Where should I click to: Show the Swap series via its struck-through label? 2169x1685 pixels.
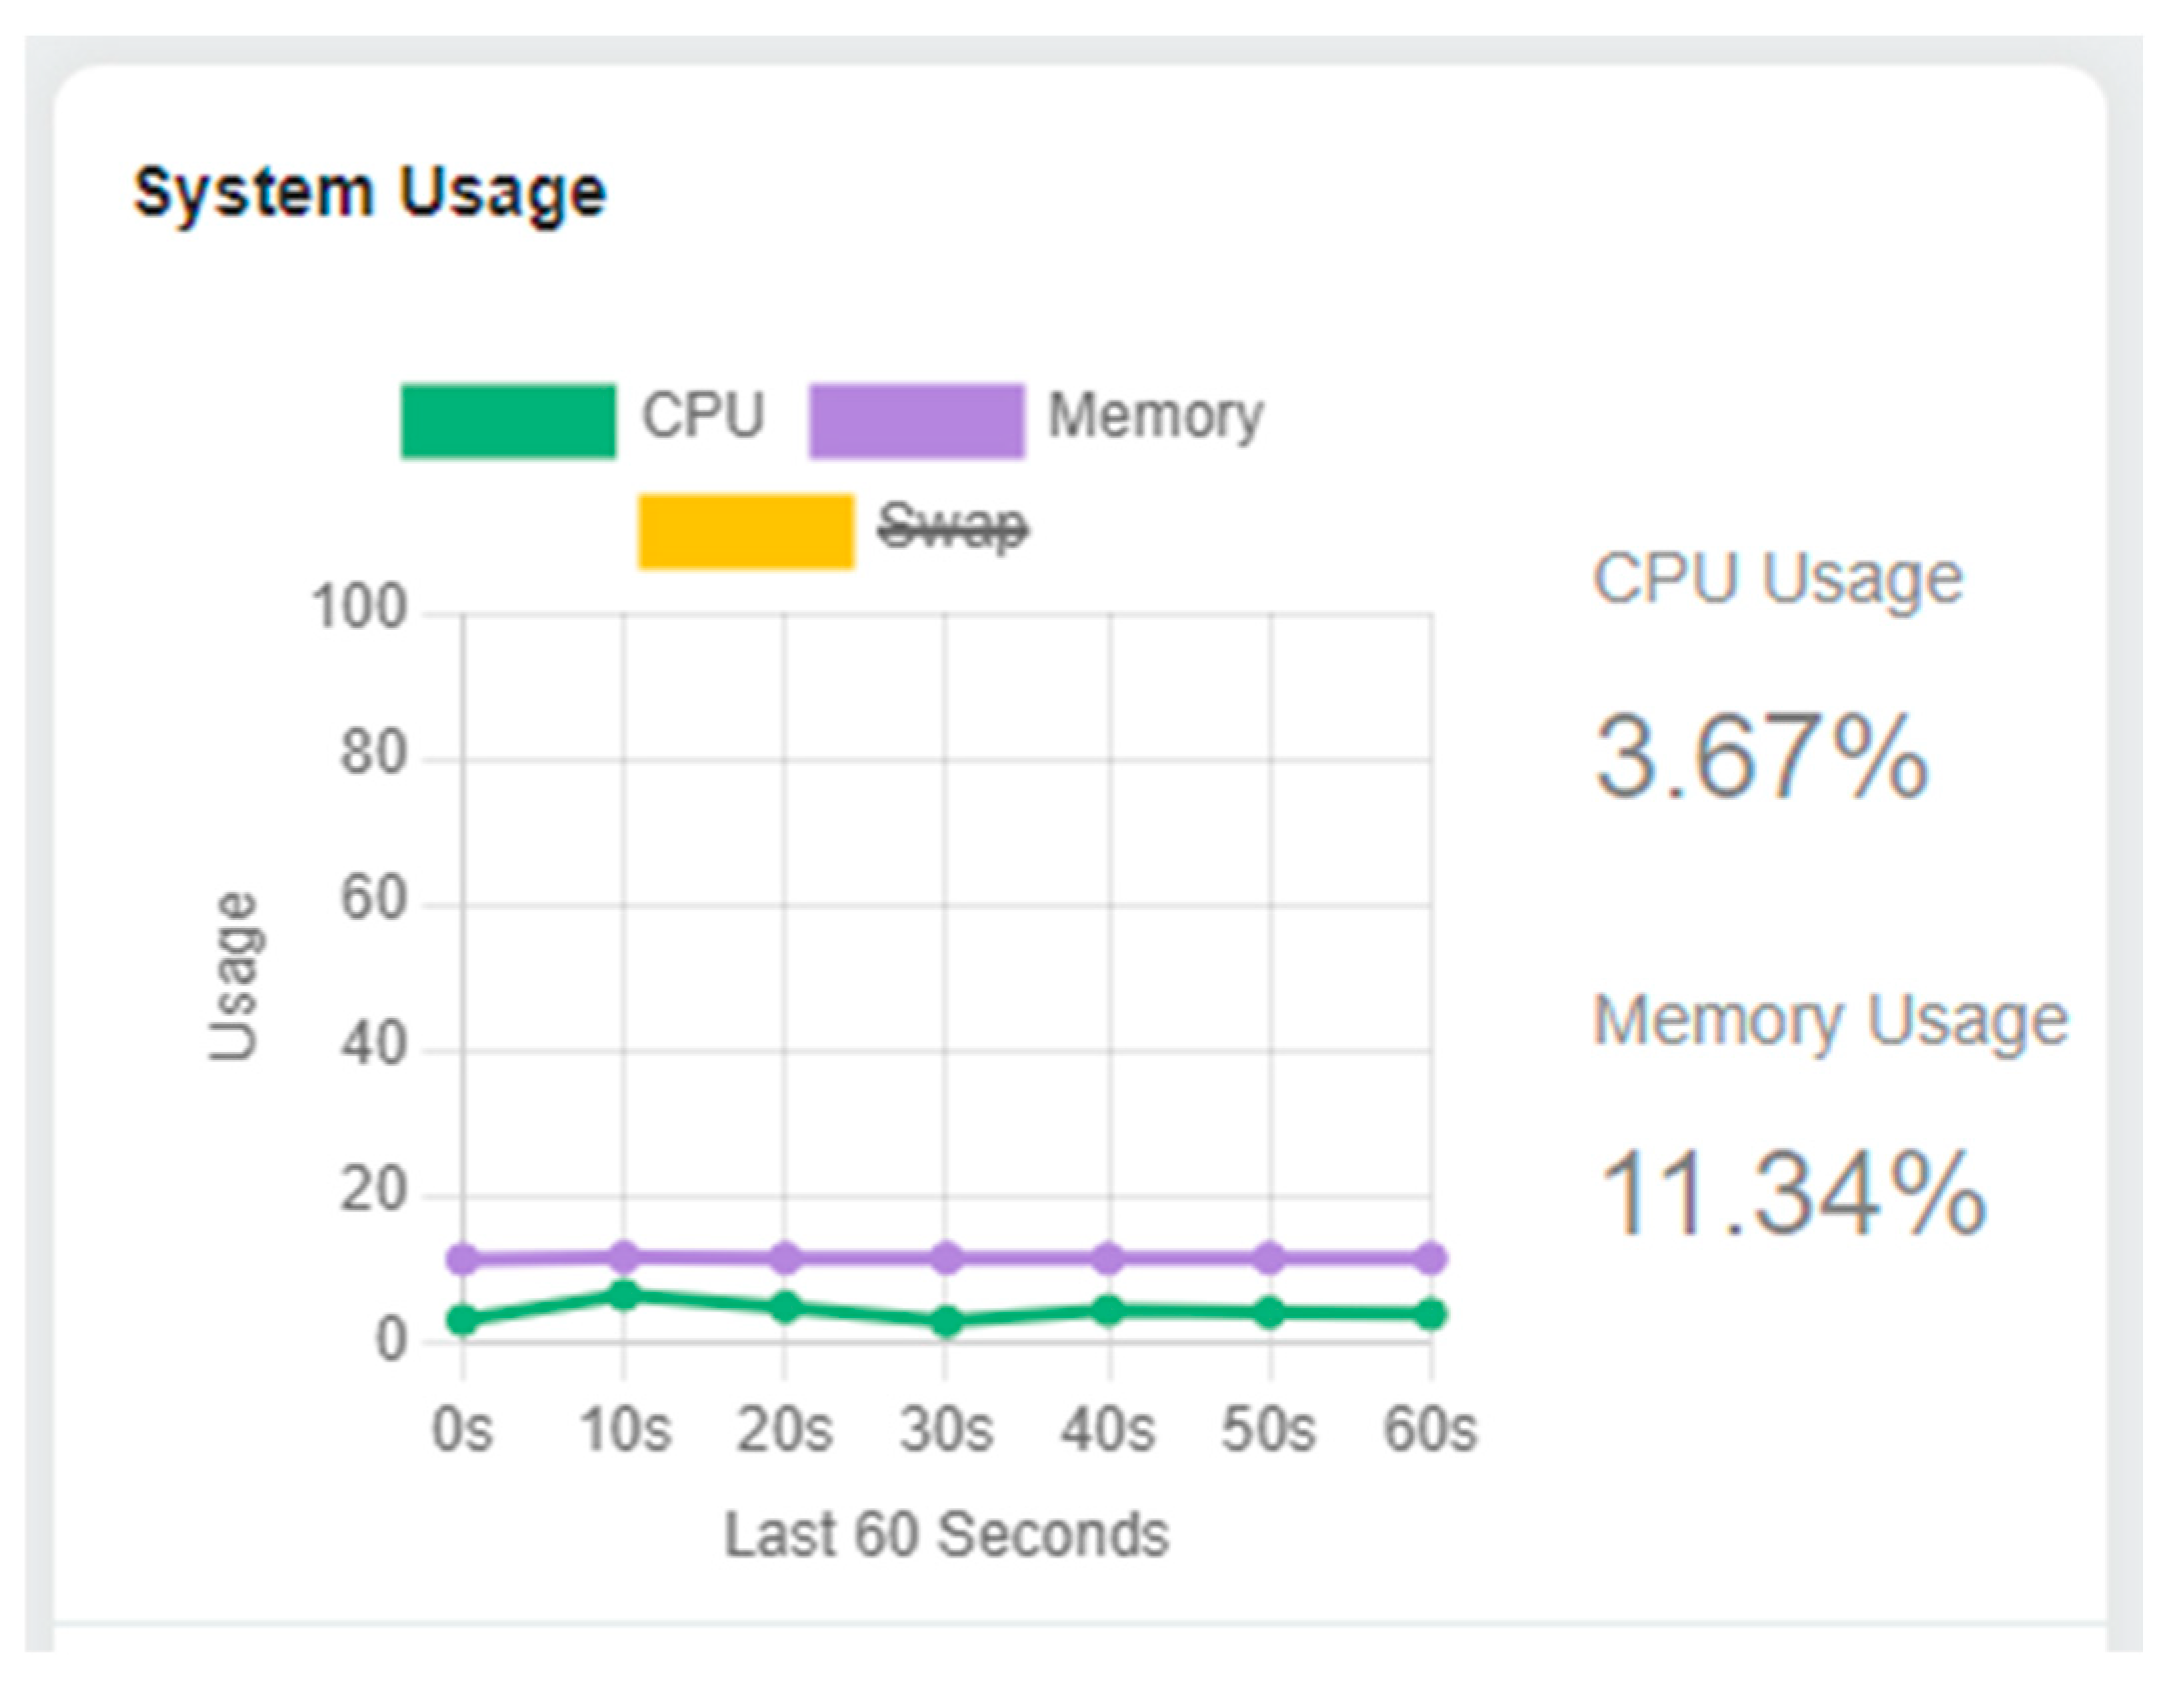coord(952,527)
